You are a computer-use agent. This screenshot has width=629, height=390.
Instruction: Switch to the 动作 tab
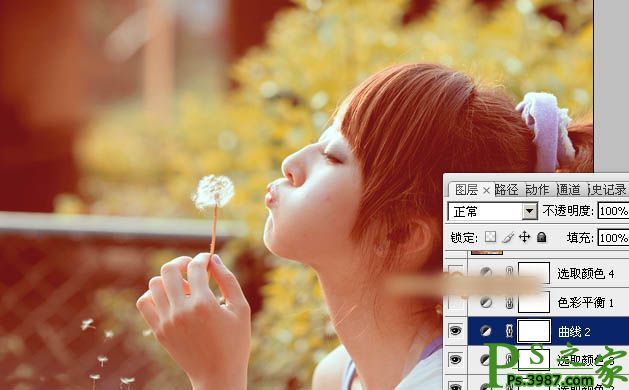tap(538, 190)
